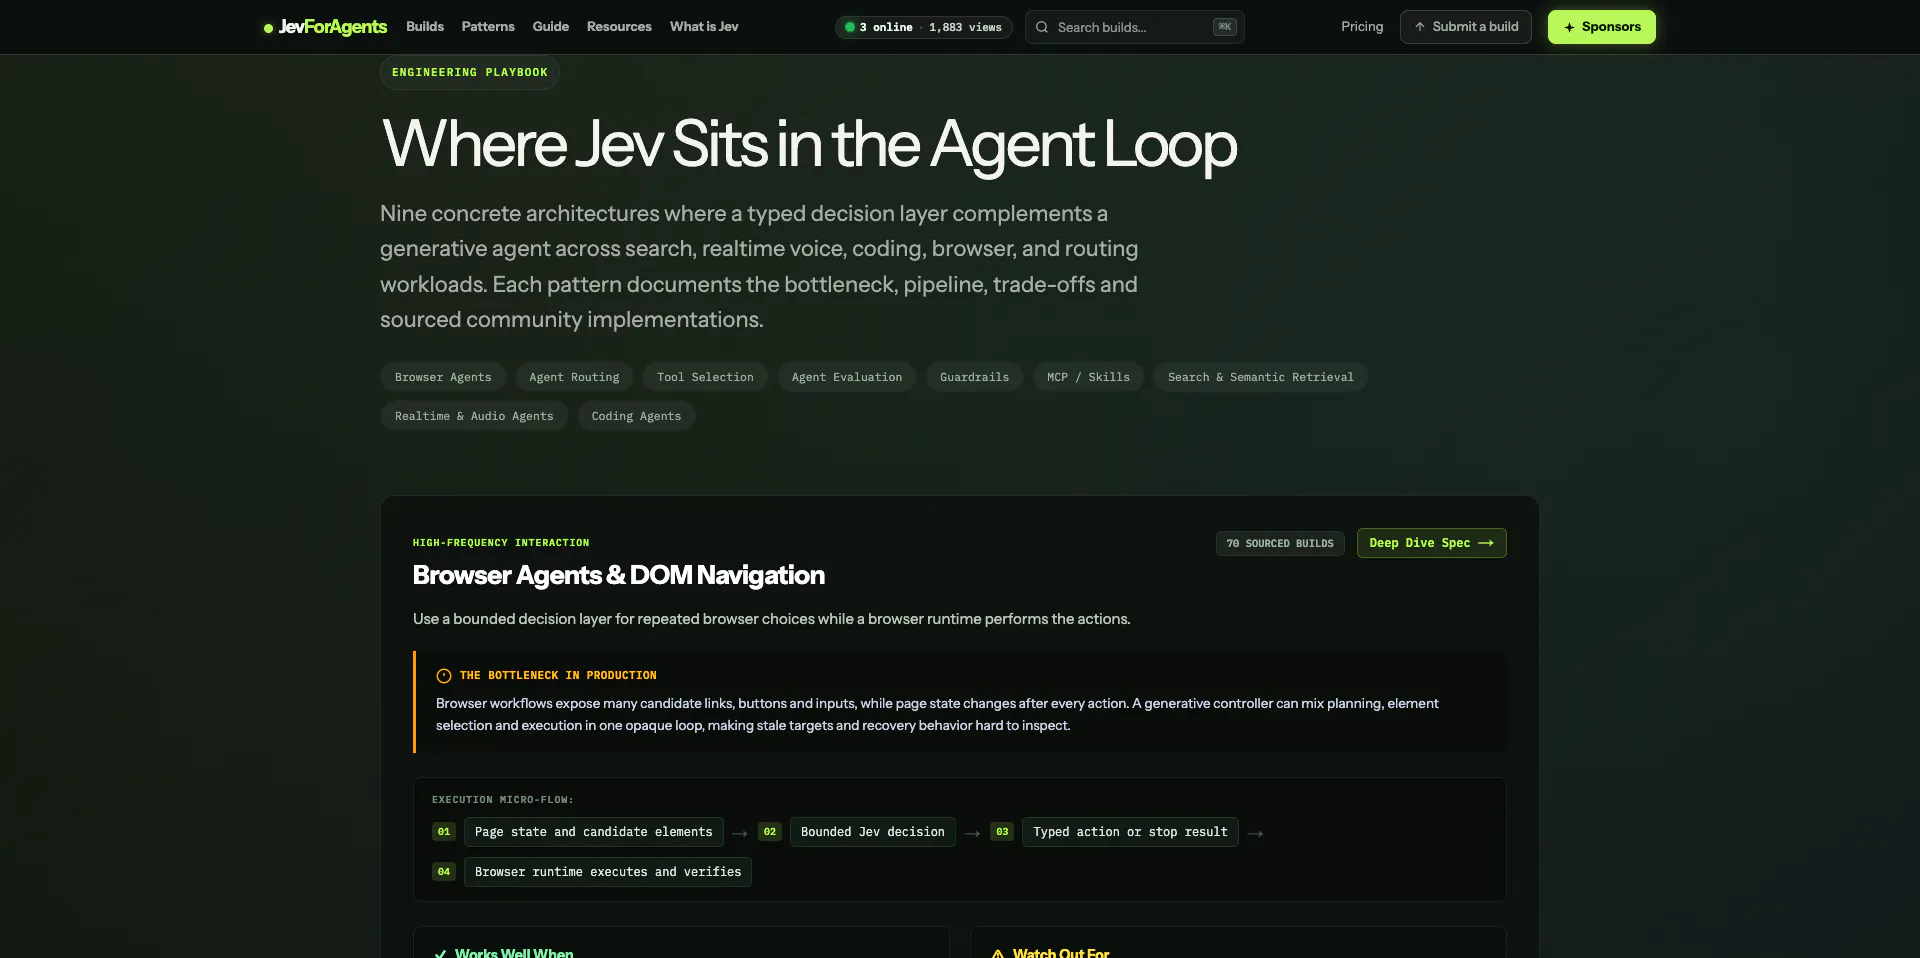Click the step 04 number badge
Image resolution: width=1920 pixels, height=958 pixels.
[444, 872]
